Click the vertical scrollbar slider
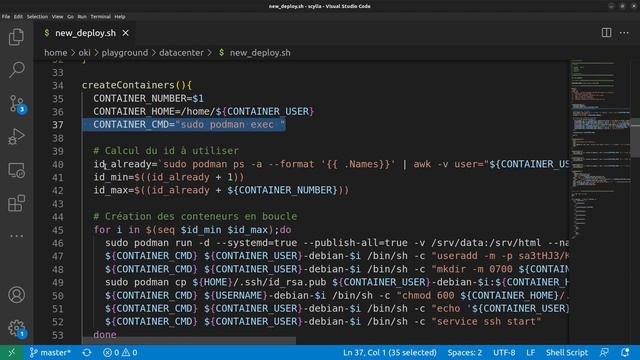This screenshot has width=640, height=360. (635, 138)
